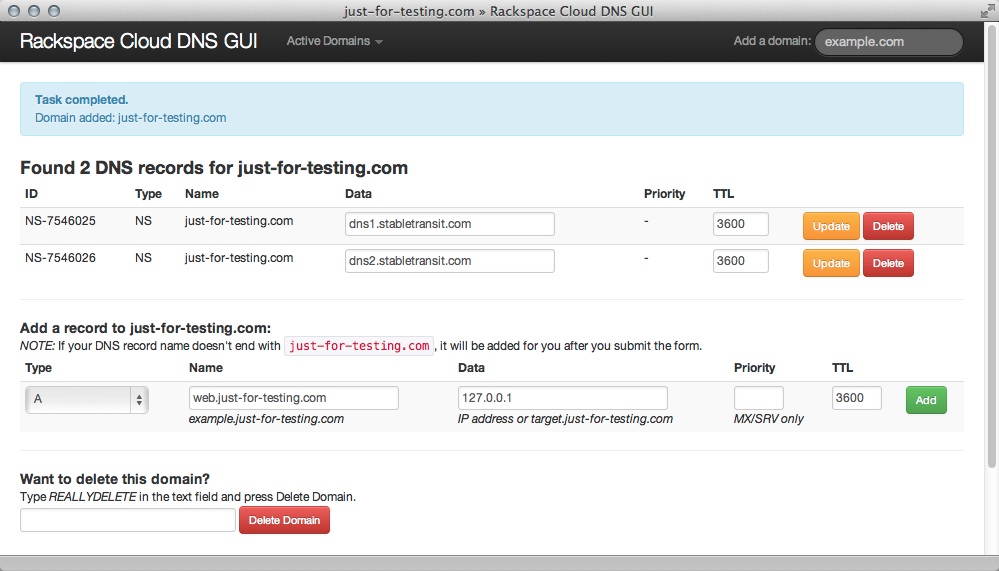The height and width of the screenshot is (571, 999).
Task: Update the NS-7546025 record
Action: coord(831,226)
